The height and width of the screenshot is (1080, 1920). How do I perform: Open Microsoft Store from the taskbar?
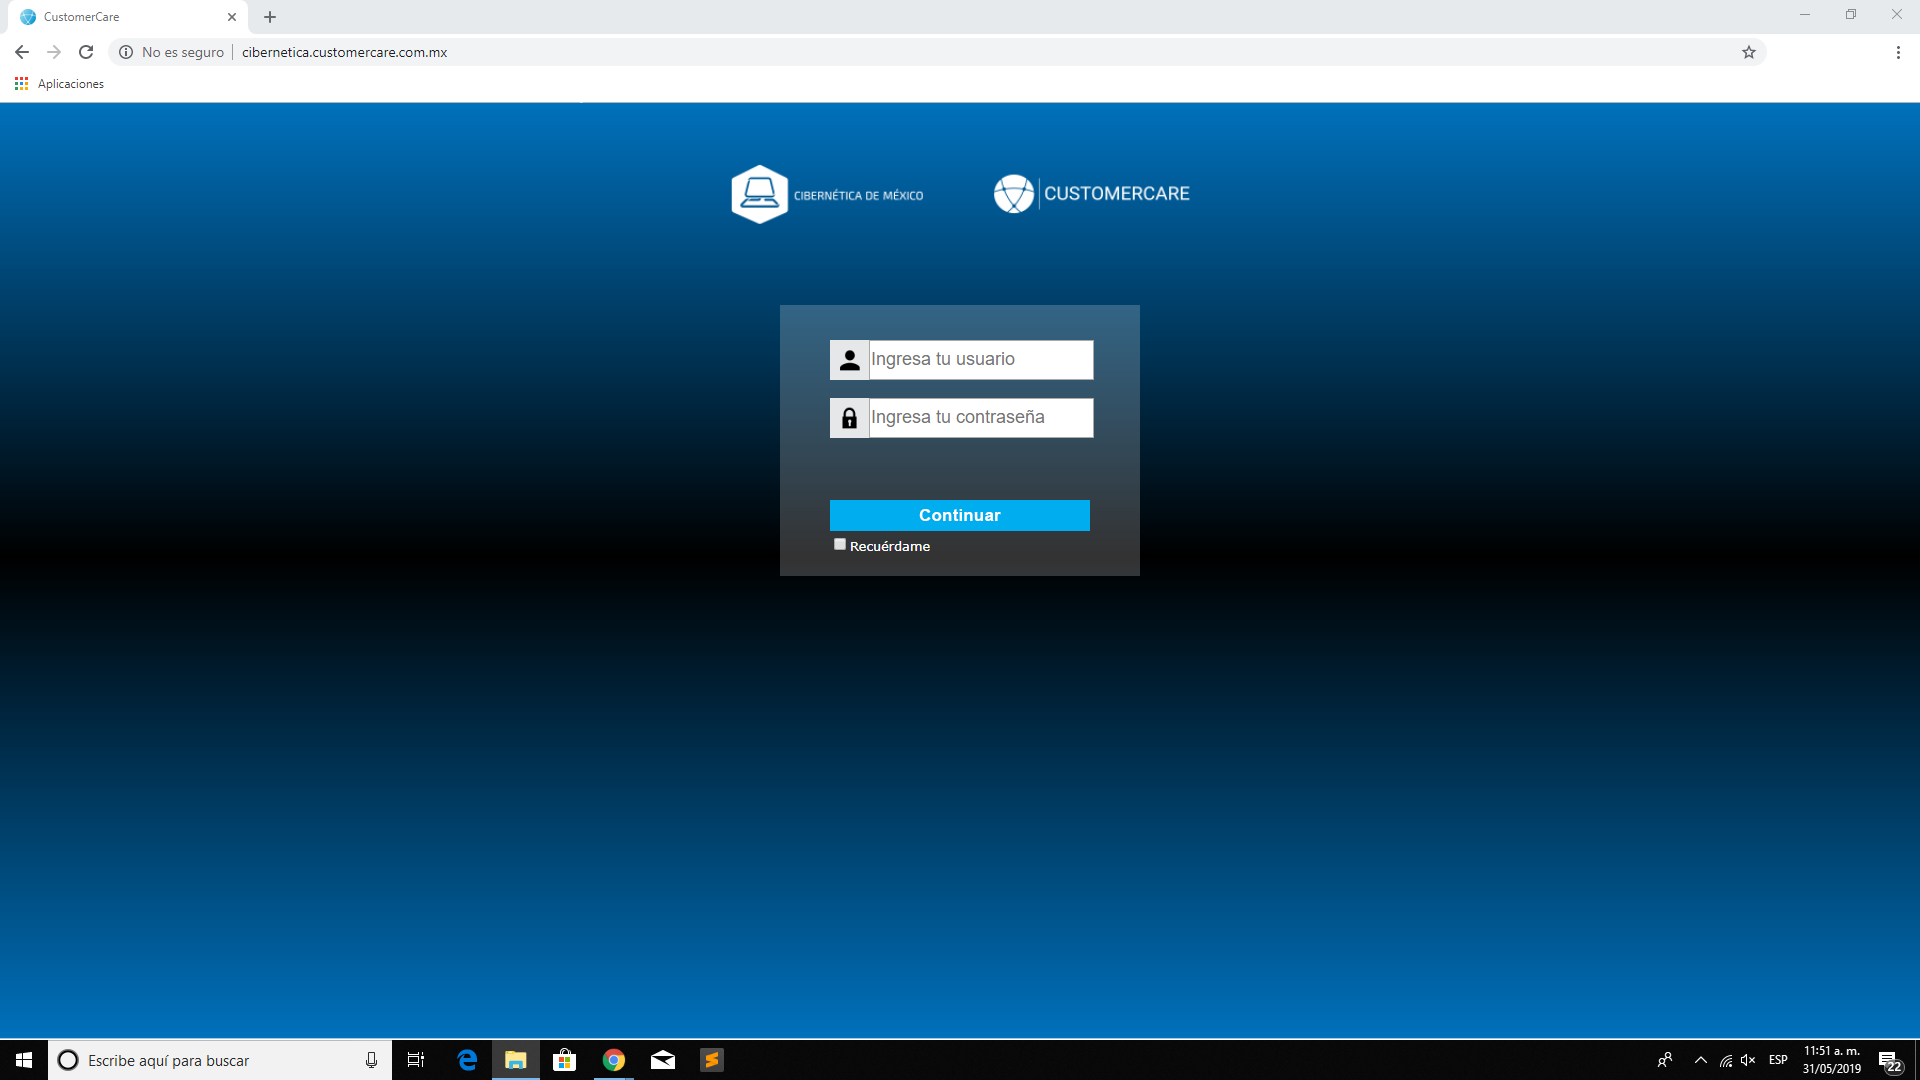pyautogui.click(x=565, y=1060)
